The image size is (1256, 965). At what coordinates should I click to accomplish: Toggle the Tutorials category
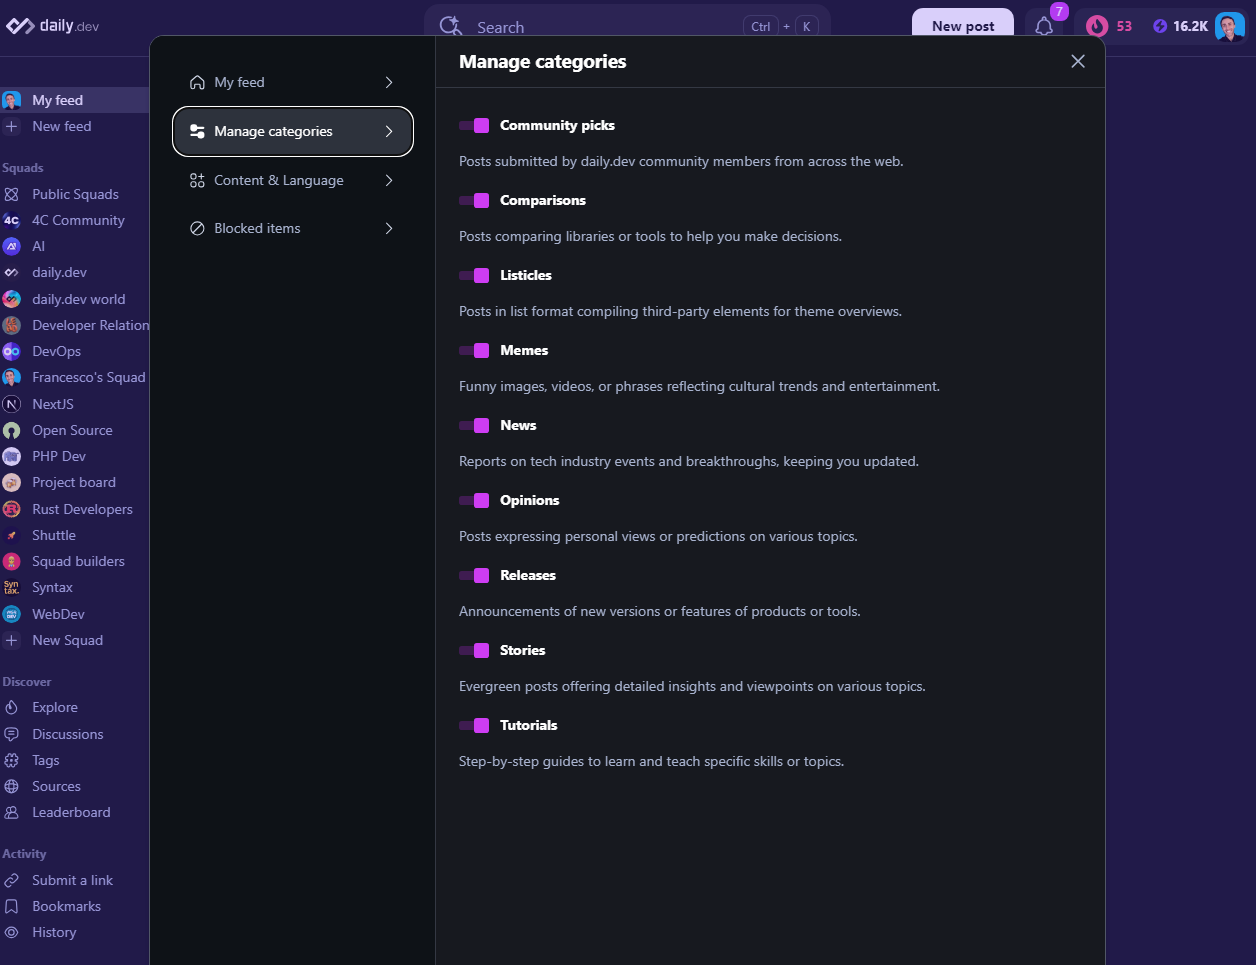(x=474, y=725)
